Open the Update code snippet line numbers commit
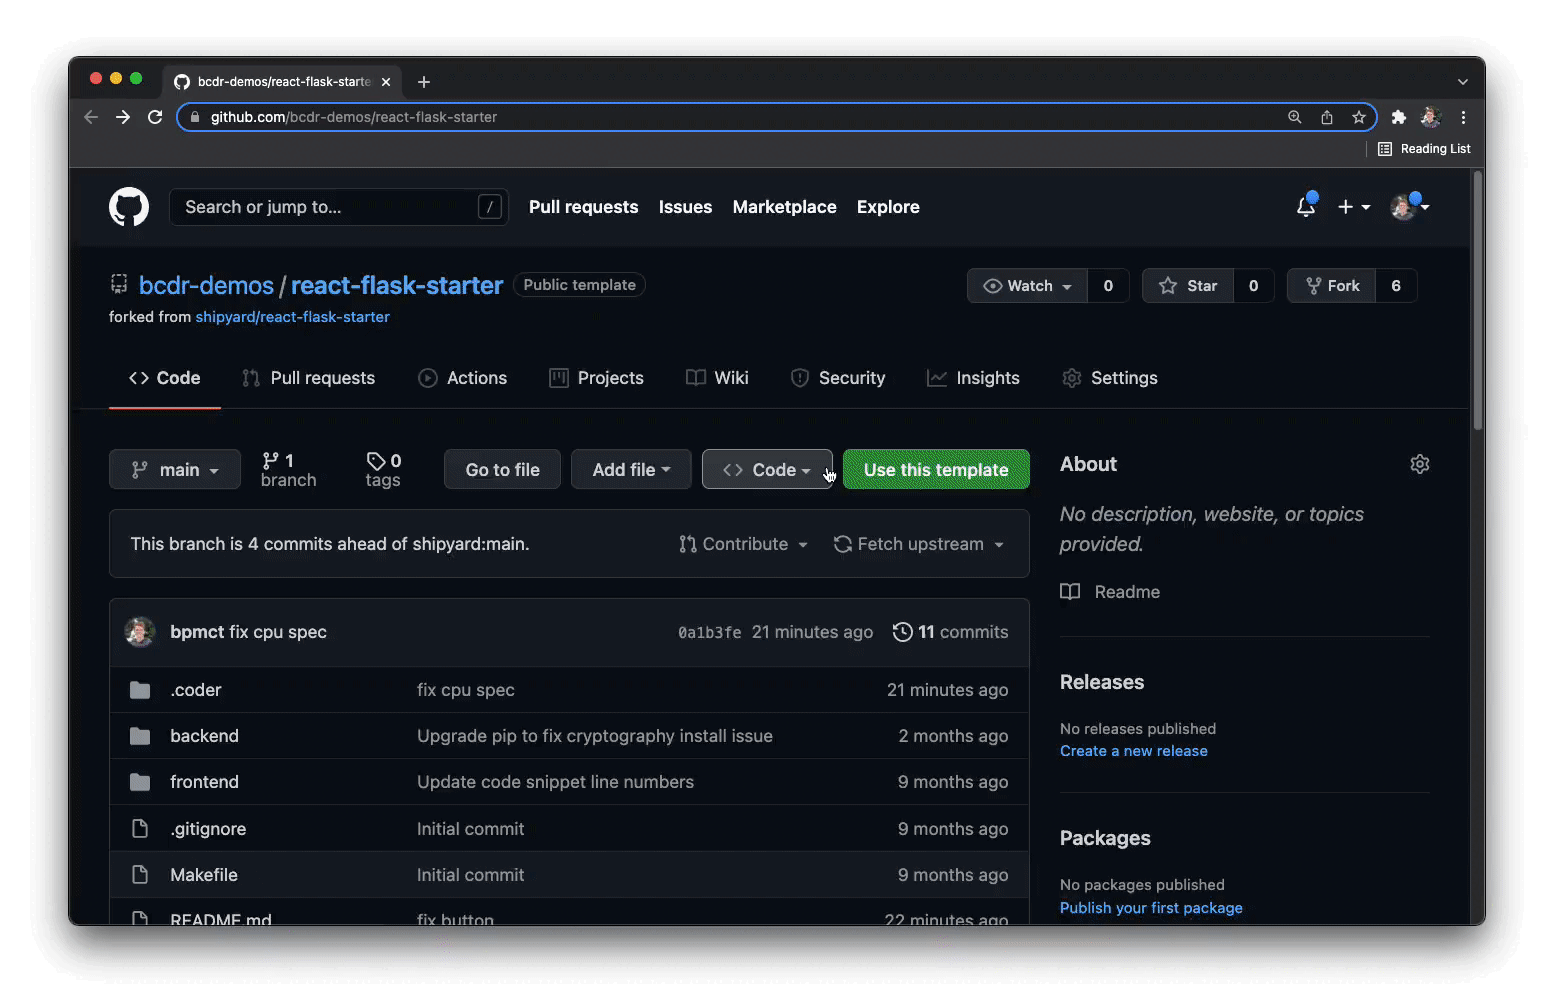 (555, 782)
